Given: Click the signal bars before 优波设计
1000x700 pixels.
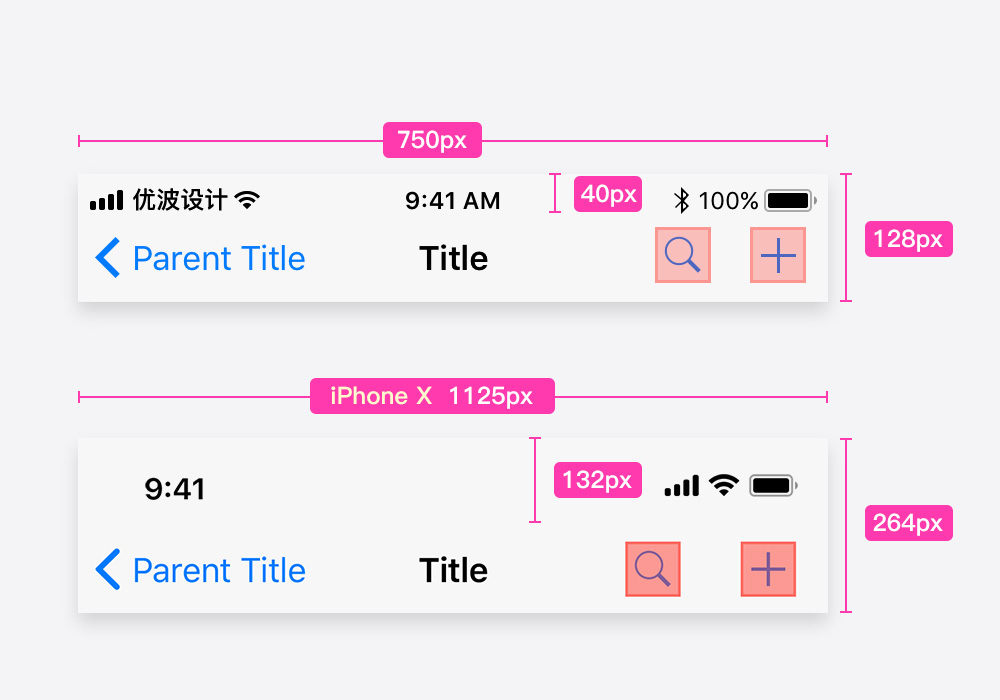Looking at the screenshot, I should tap(106, 201).
